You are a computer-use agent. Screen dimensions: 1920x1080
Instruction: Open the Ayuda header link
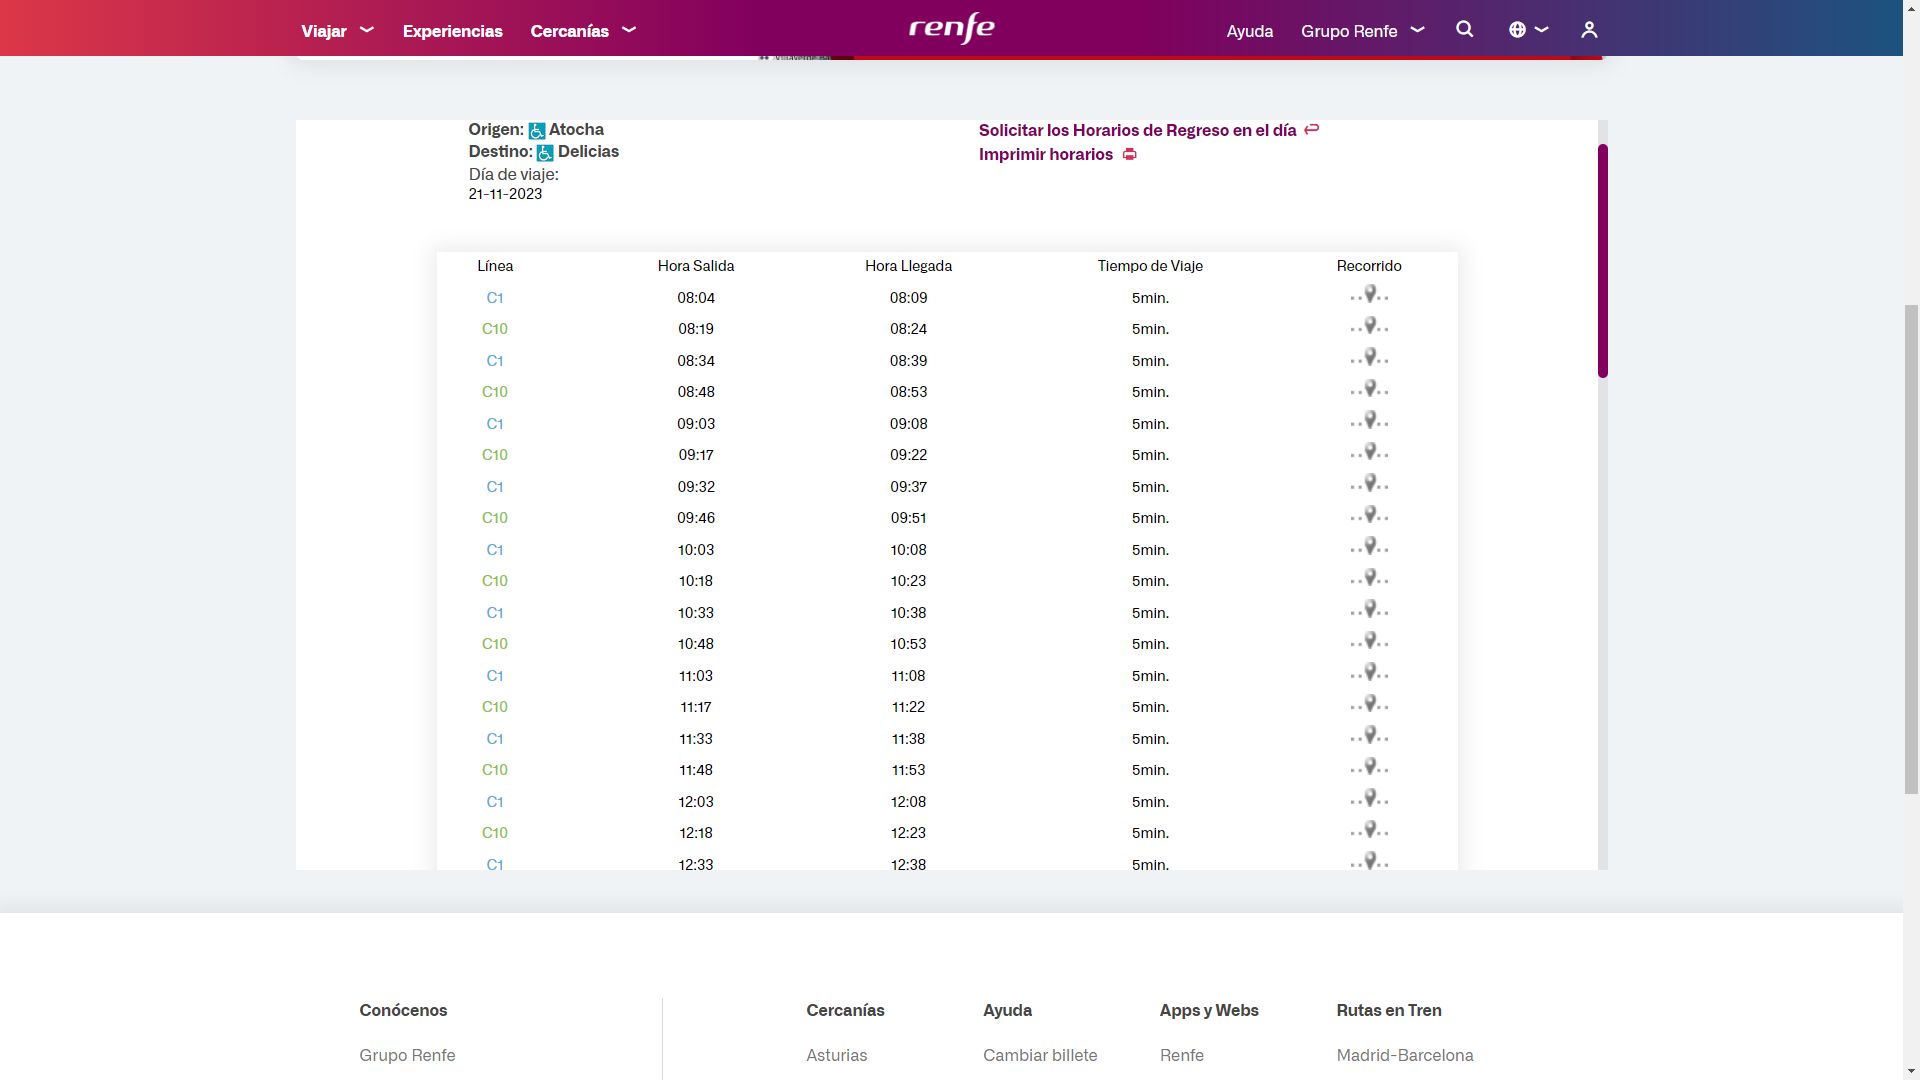1249,31
